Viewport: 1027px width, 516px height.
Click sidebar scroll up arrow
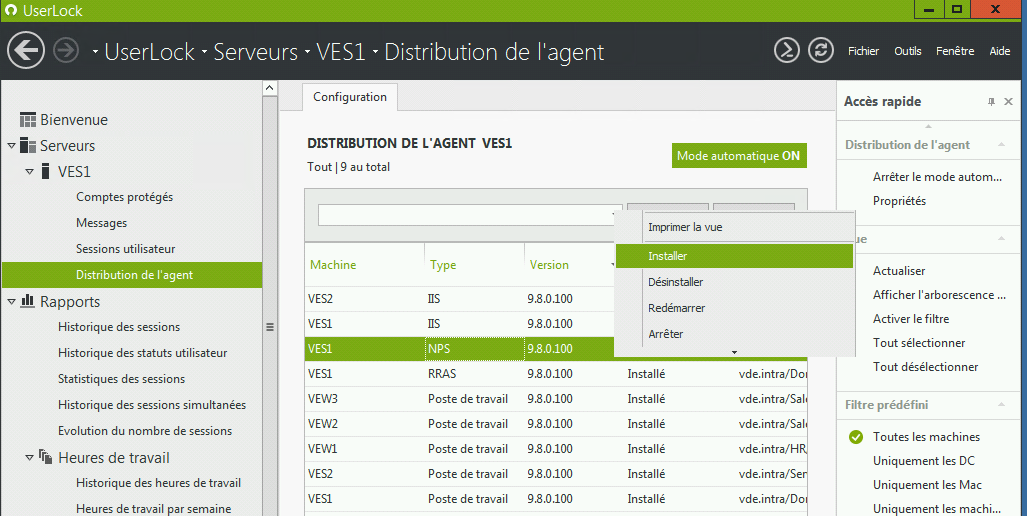[270, 88]
